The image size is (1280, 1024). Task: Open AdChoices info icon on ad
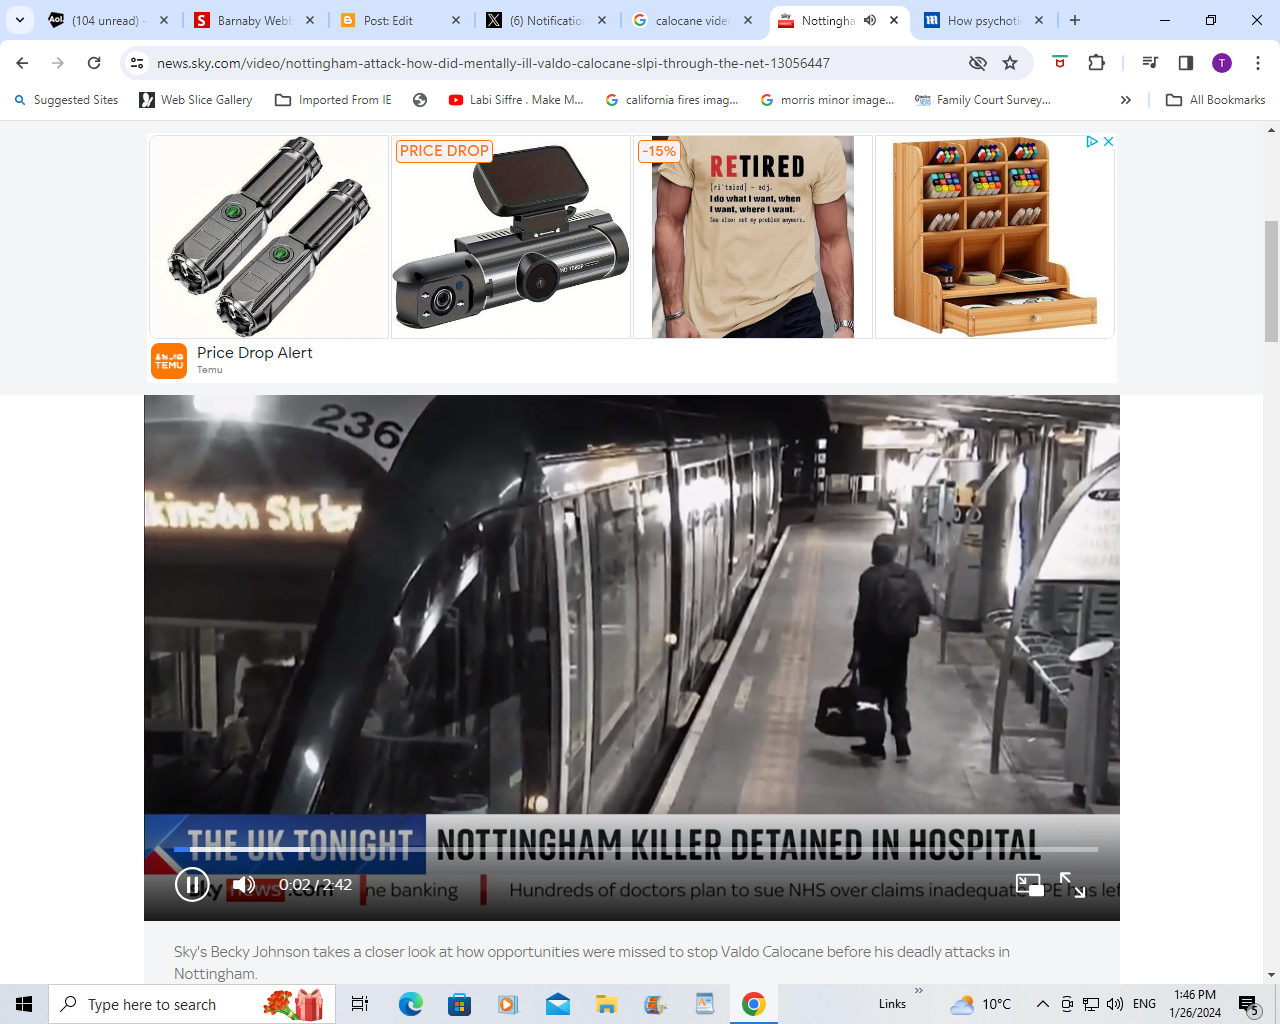point(1092,142)
